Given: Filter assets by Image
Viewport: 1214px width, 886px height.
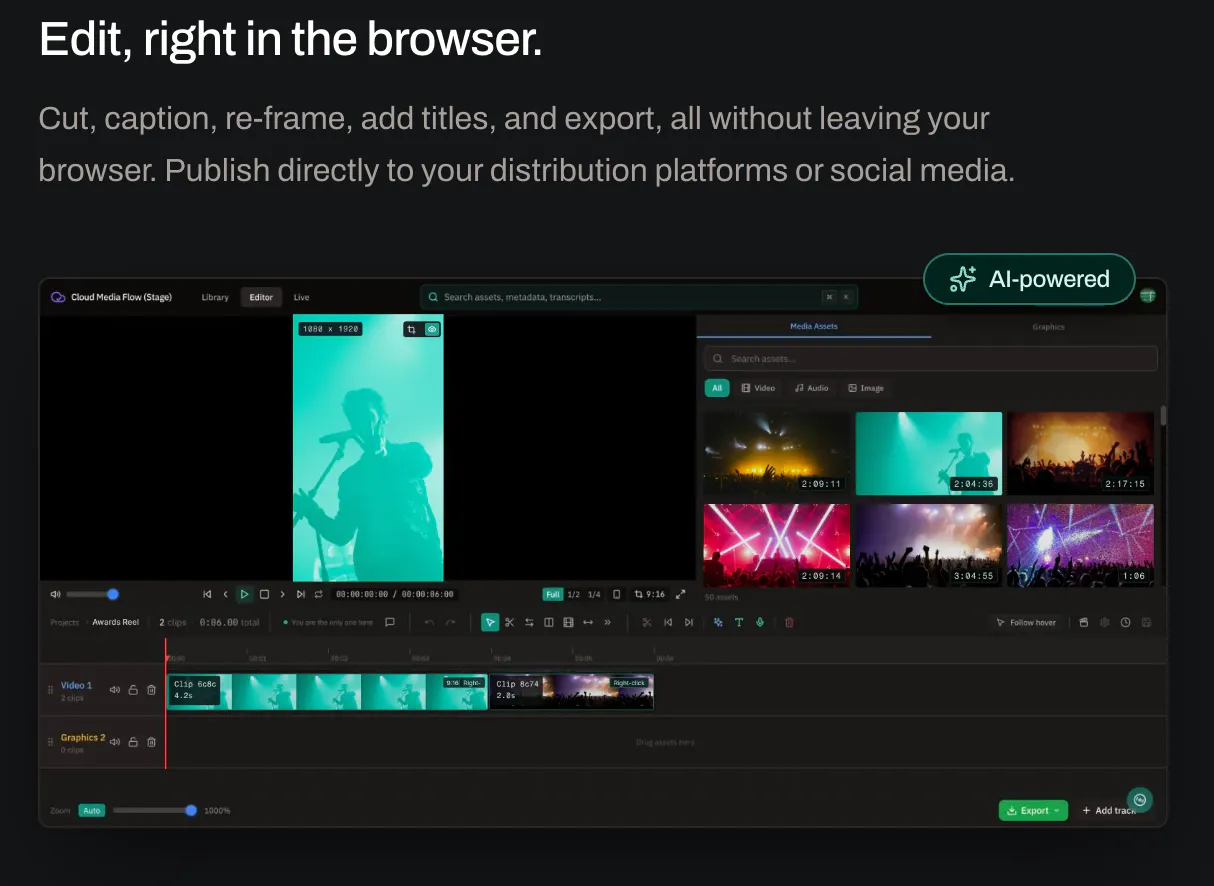Looking at the screenshot, I should click(865, 388).
